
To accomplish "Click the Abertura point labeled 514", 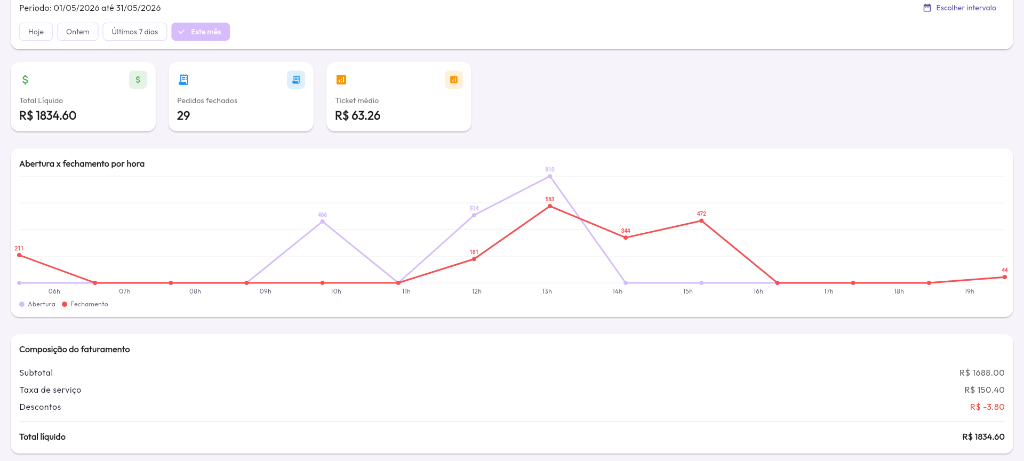I will click(x=474, y=215).
